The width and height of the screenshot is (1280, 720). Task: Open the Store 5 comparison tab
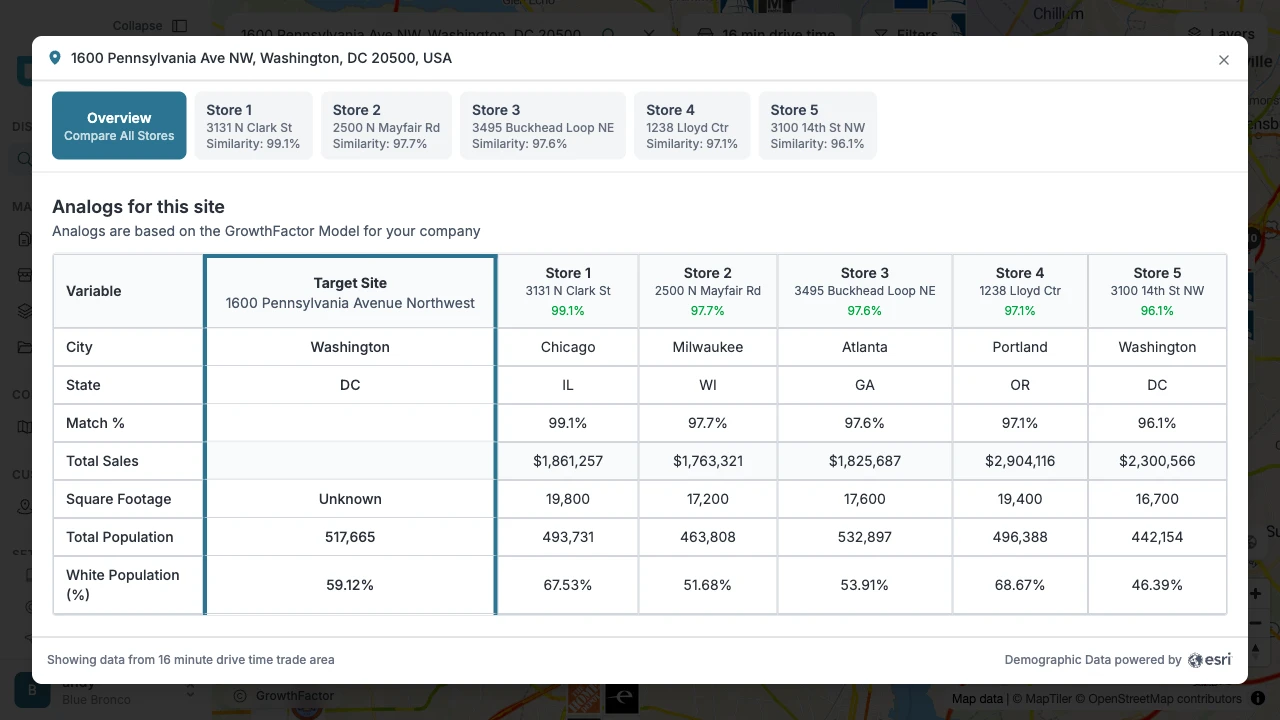[x=817, y=125]
